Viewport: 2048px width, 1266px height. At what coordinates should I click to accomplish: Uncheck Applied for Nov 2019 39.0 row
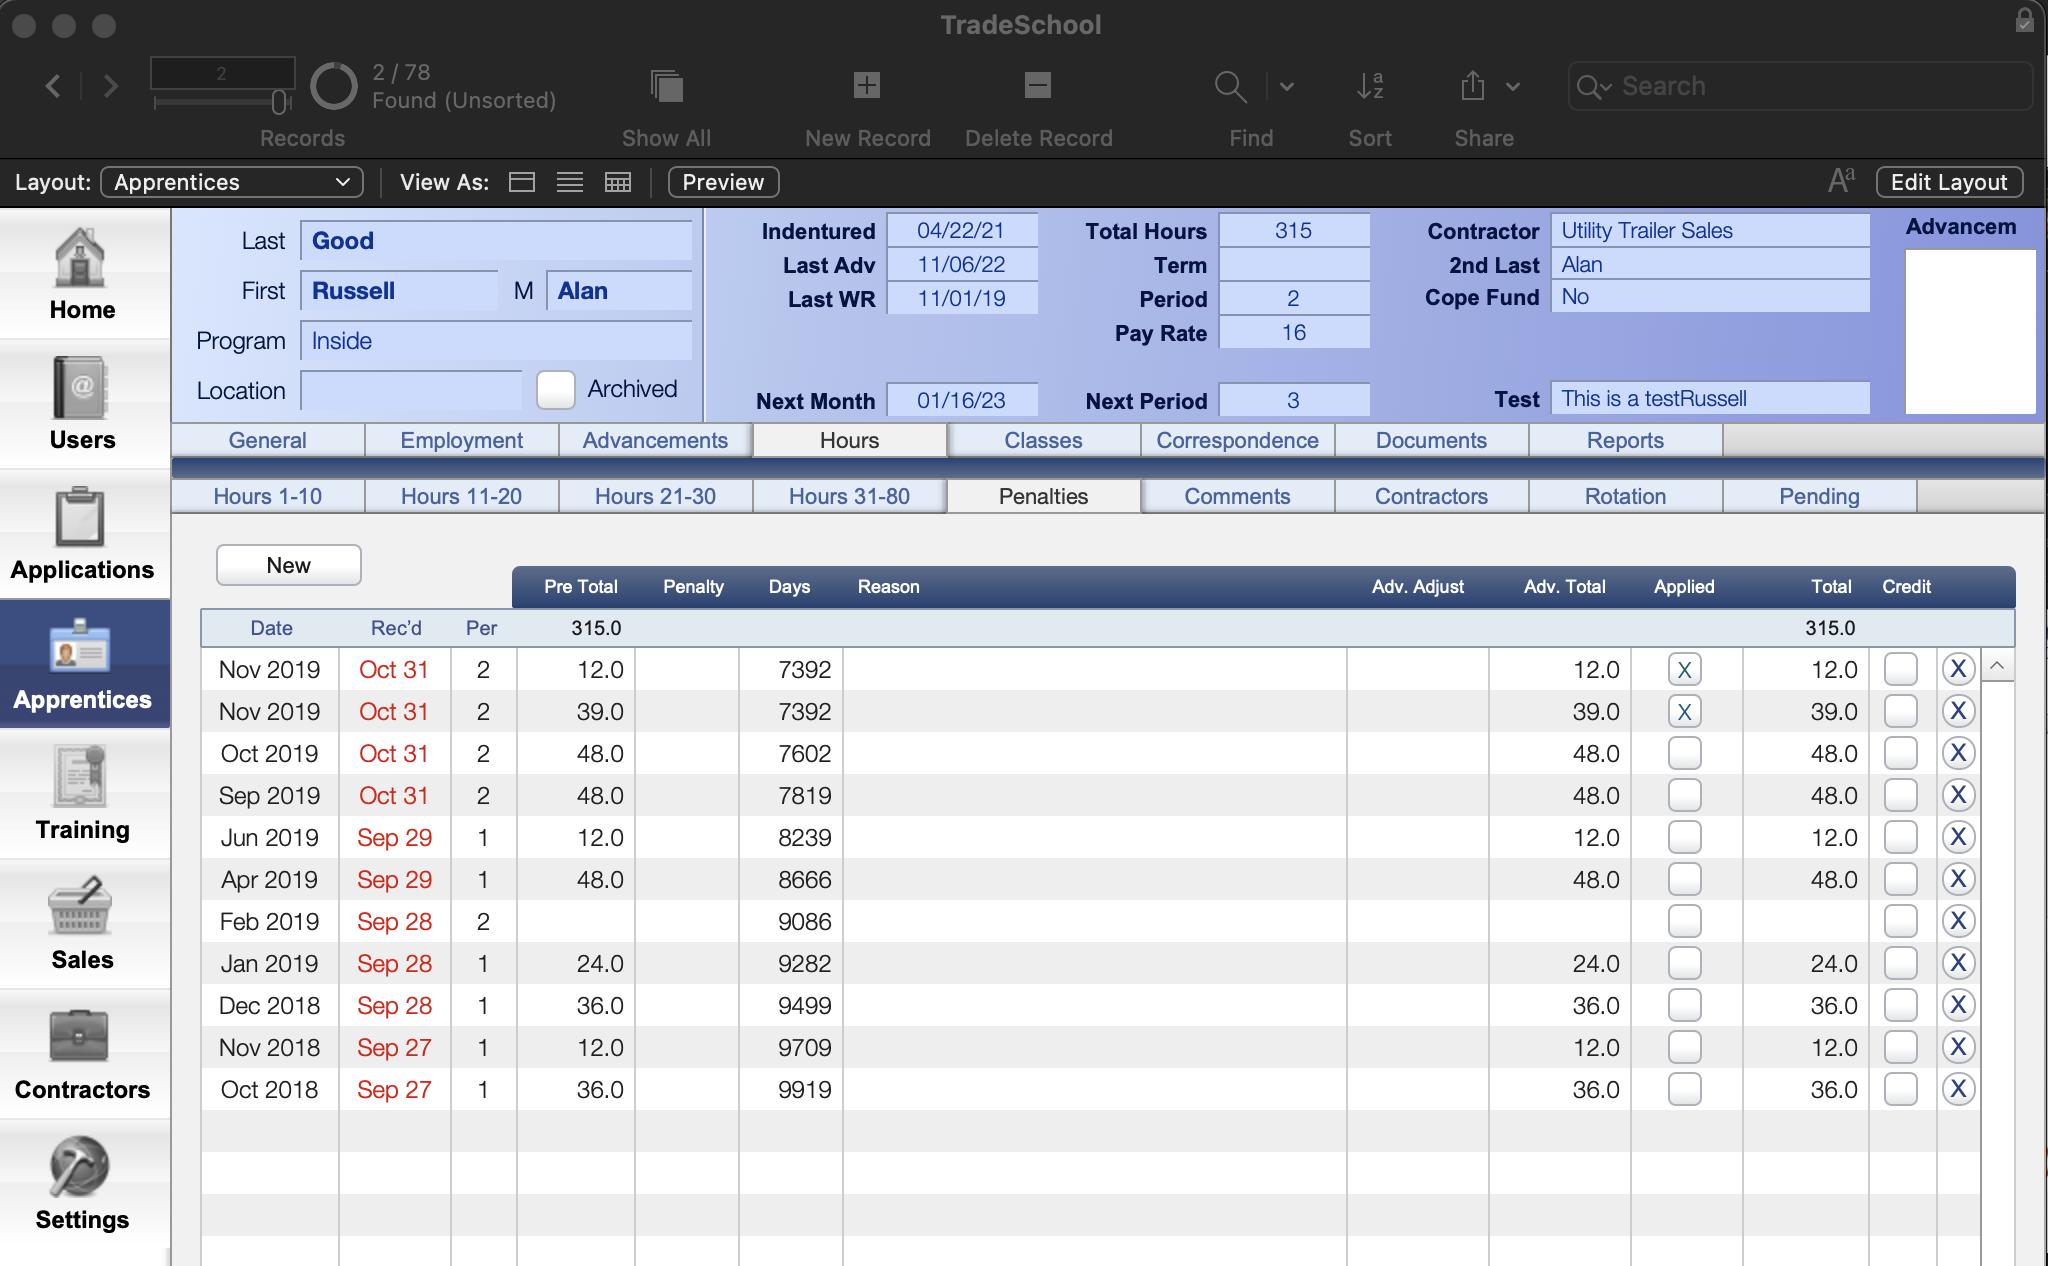1685,712
